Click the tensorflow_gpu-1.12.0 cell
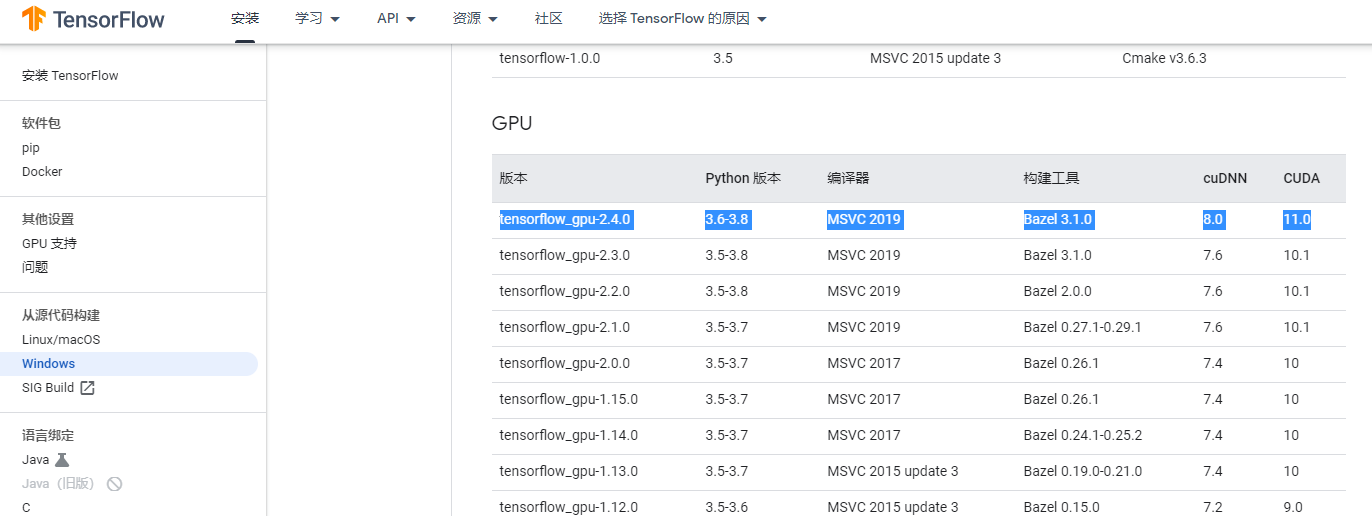1372x516 pixels. click(569, 507)
